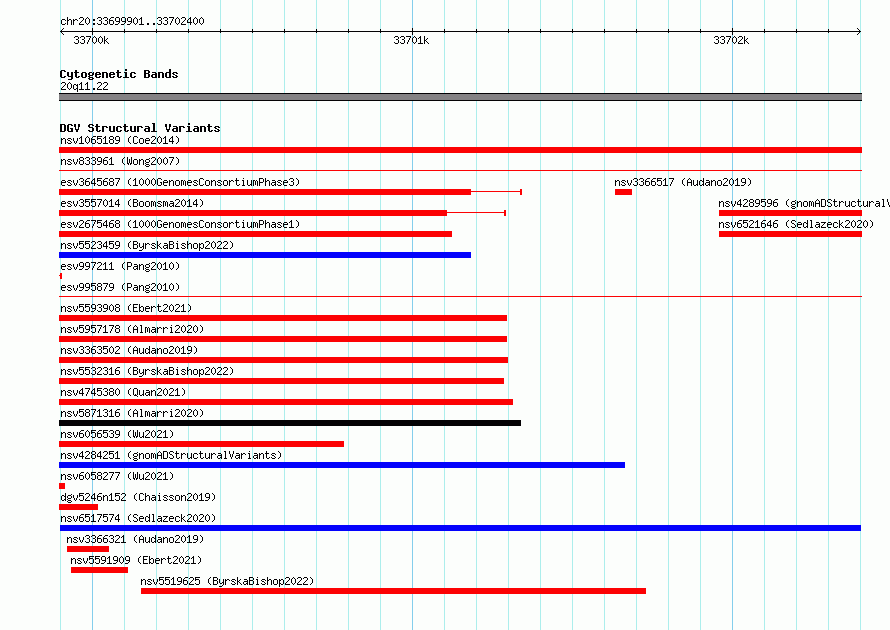890x630 pixels.
Task: Select the blue nsv5523459 variant bar
Action: pos(265,255)
